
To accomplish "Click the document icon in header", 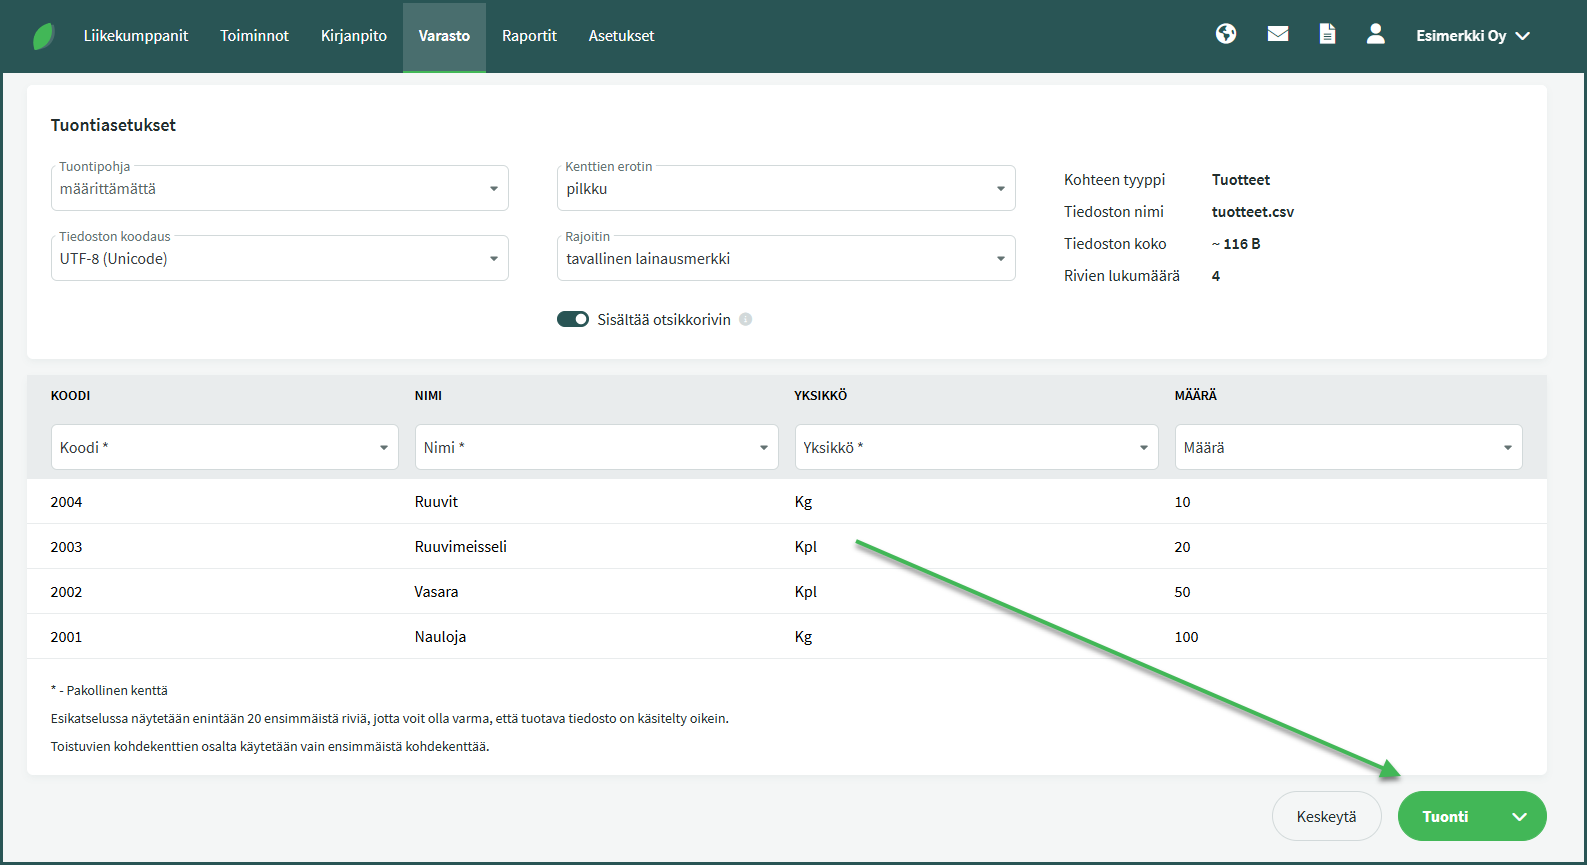I will [1327, 34].
